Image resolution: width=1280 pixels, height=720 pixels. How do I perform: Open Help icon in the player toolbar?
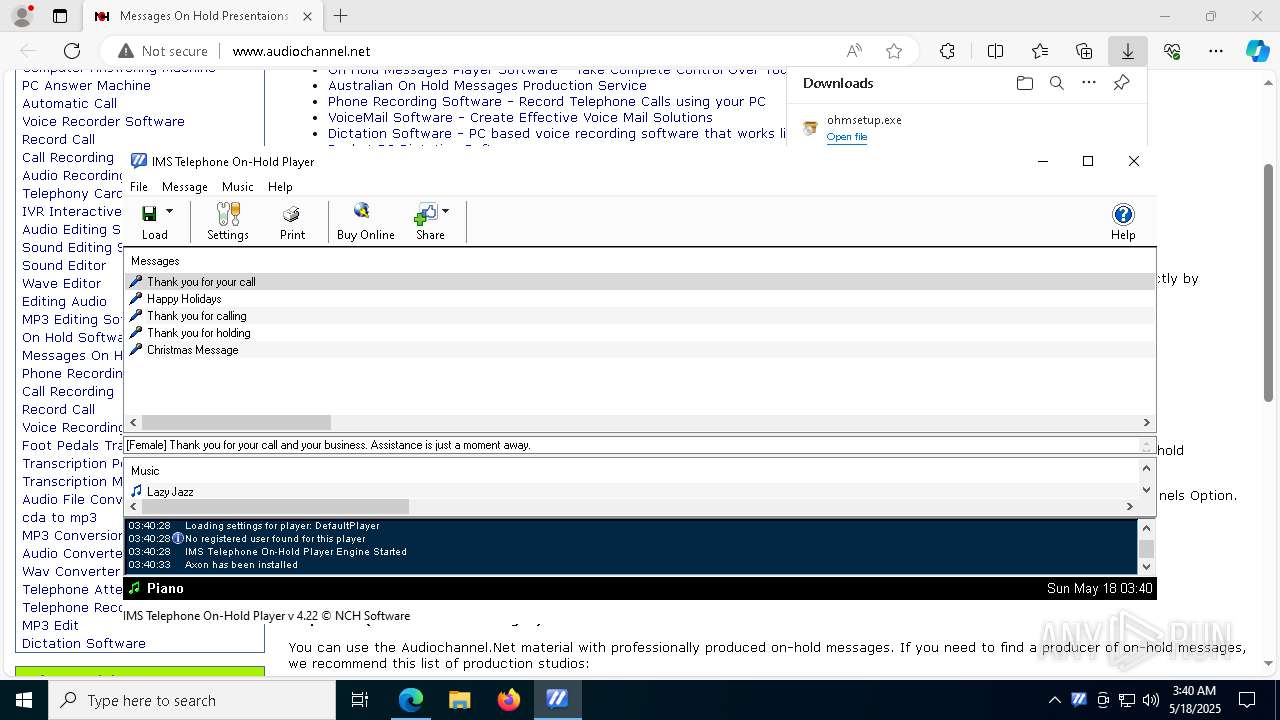pos(1123,221)
